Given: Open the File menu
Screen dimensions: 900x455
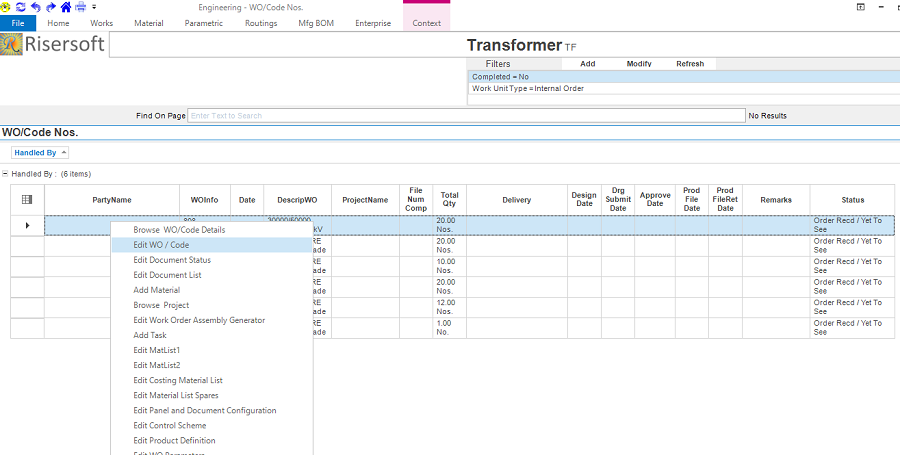Looking at the screenshot, I should point(18,24).
